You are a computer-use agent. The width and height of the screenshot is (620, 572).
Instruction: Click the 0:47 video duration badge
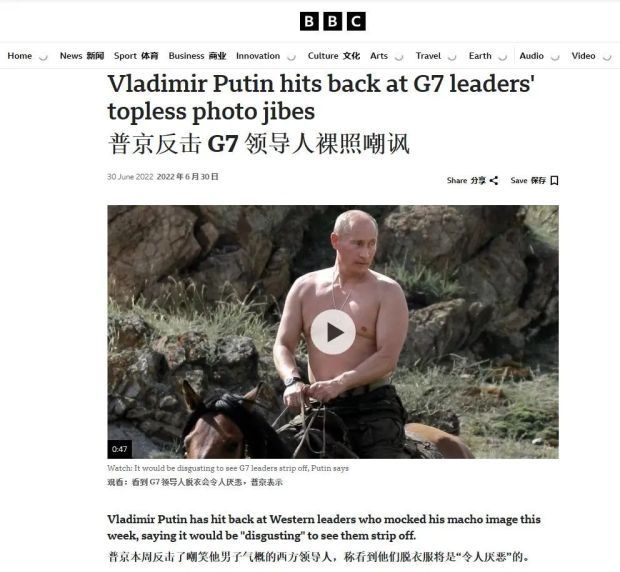click(119, 449)
